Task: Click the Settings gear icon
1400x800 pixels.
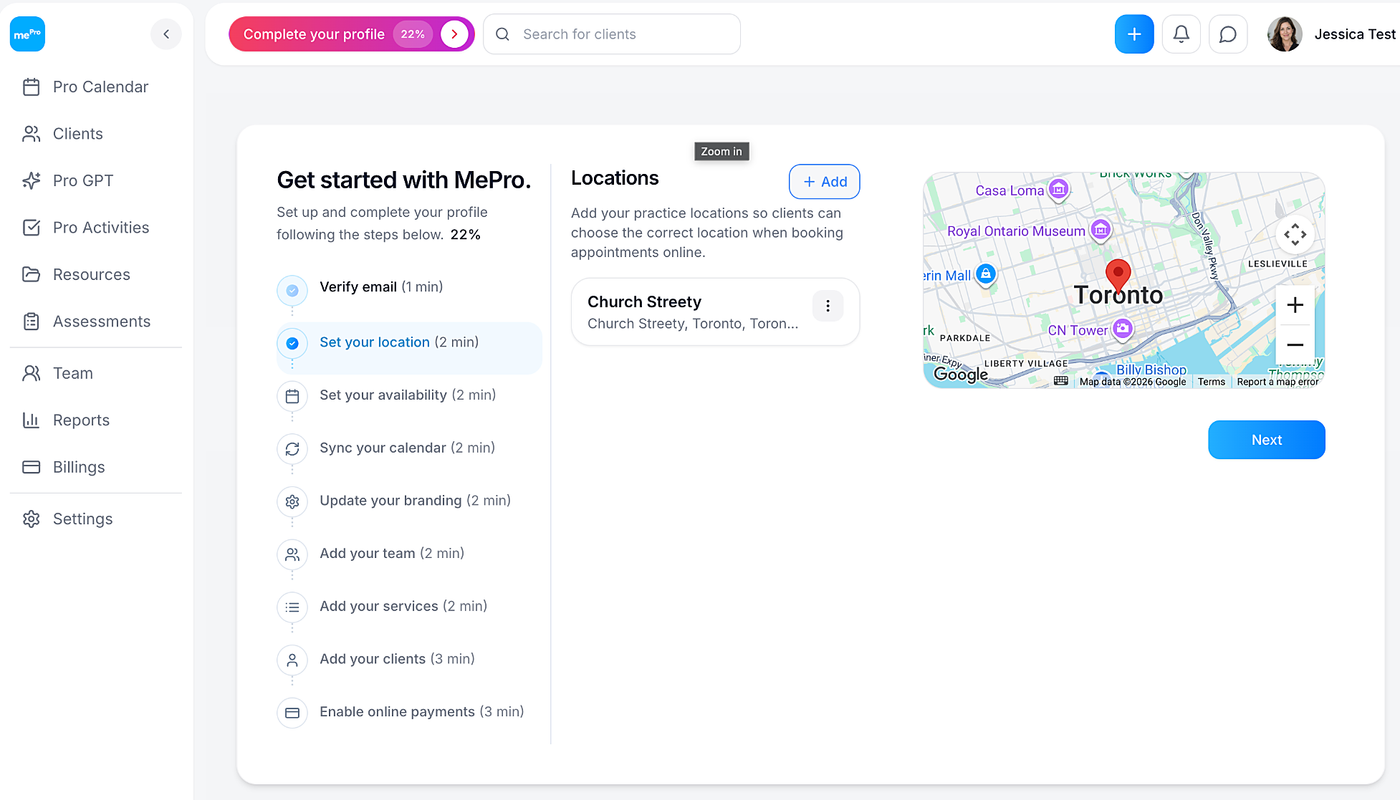Action: [x=31, y=519]
